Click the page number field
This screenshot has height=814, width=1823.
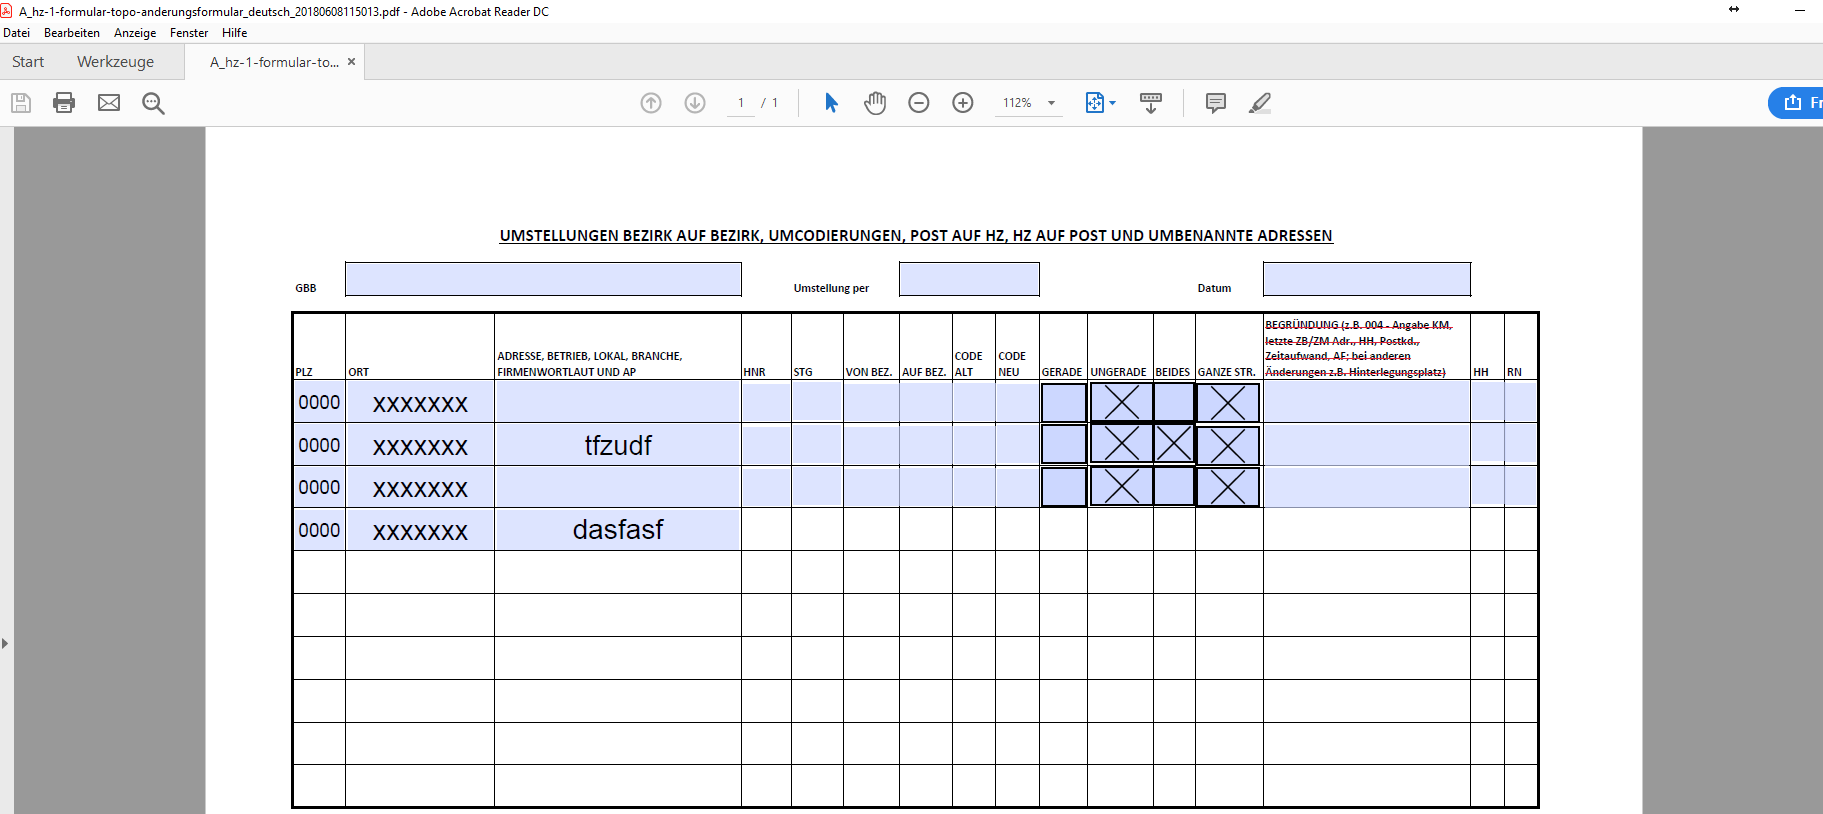[741, 103]
